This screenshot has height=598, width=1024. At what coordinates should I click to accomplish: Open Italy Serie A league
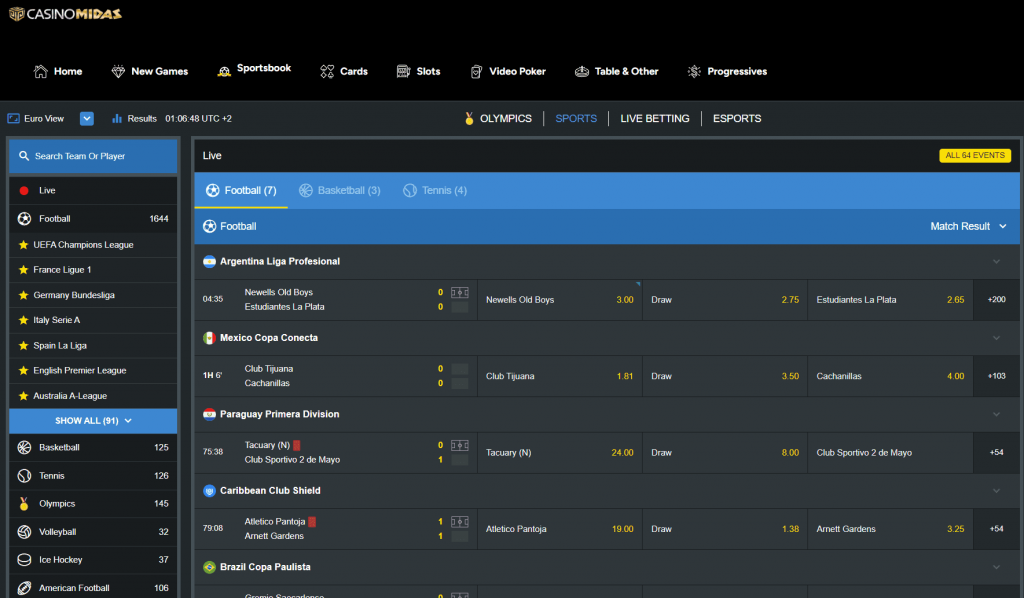[x=93, y=320]
